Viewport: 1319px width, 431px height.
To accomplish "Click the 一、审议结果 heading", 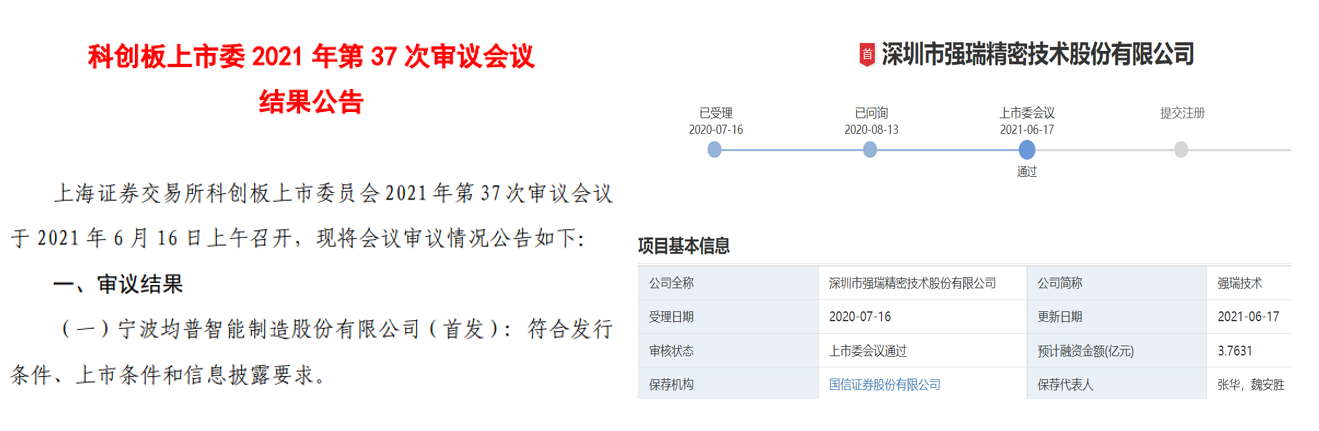I will coord(118,286).
